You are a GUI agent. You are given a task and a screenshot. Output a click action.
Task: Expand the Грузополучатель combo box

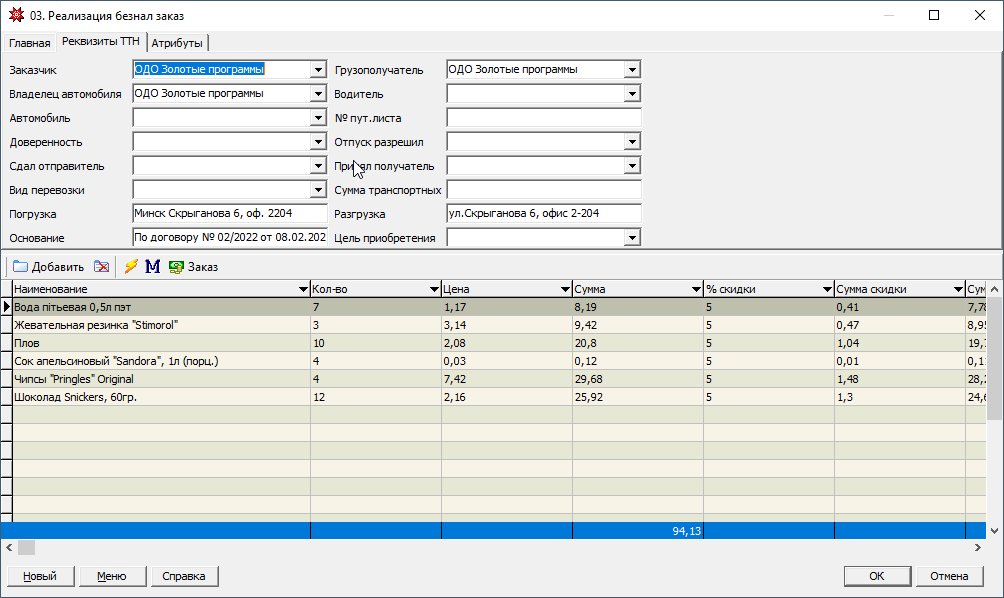coord(631,70)
